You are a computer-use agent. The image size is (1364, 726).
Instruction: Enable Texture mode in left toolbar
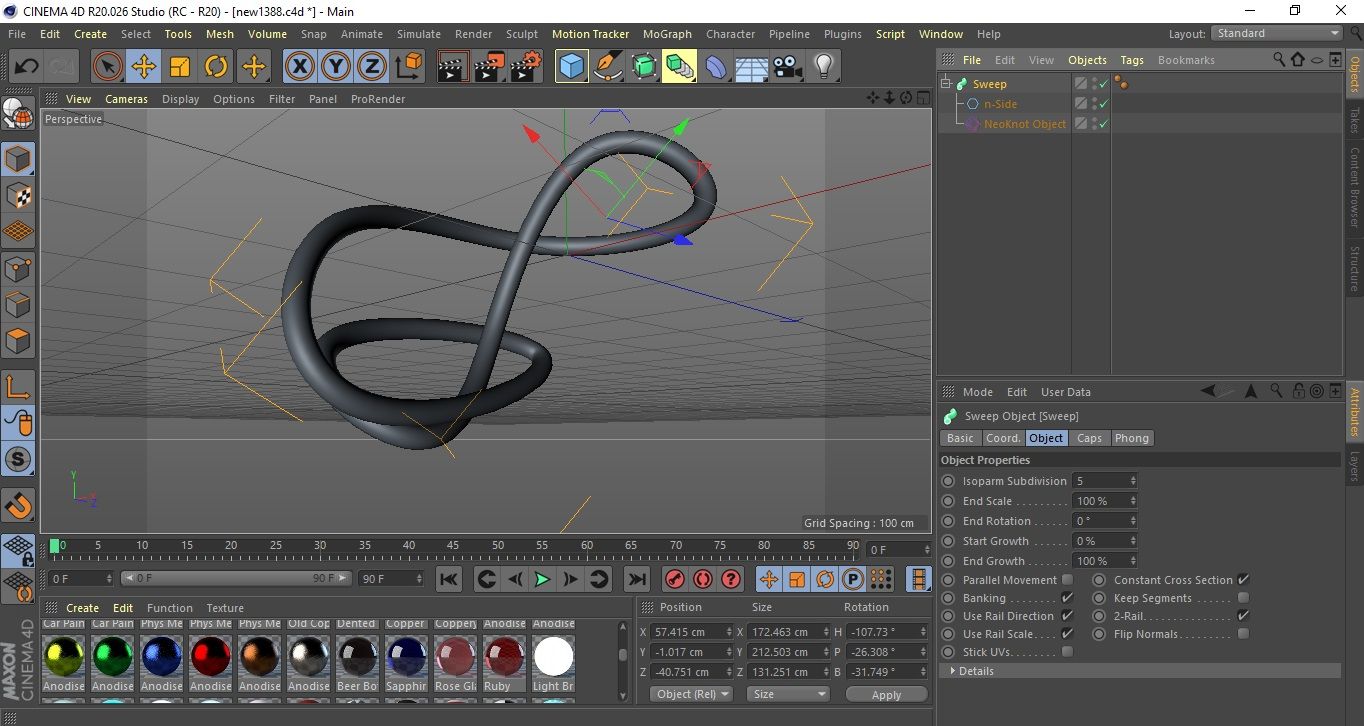19,195
